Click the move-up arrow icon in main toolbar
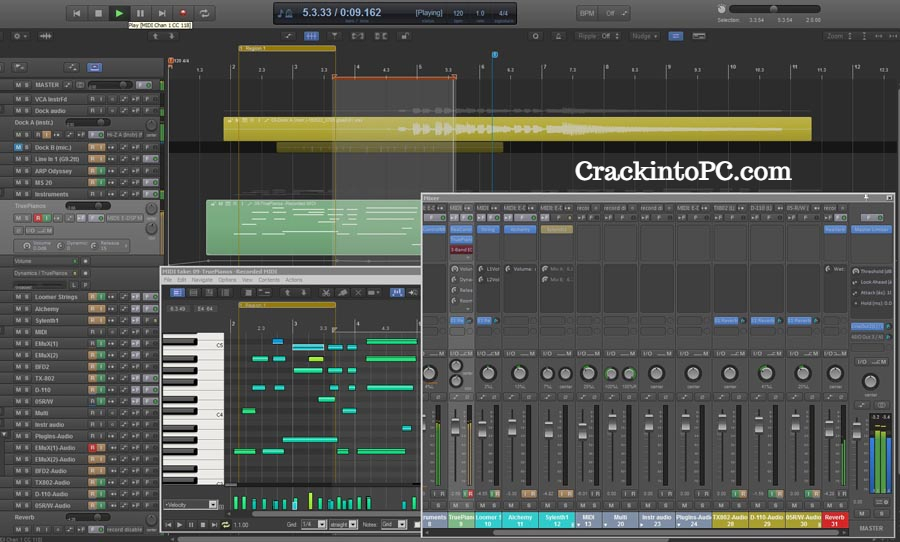 (155, 36)
